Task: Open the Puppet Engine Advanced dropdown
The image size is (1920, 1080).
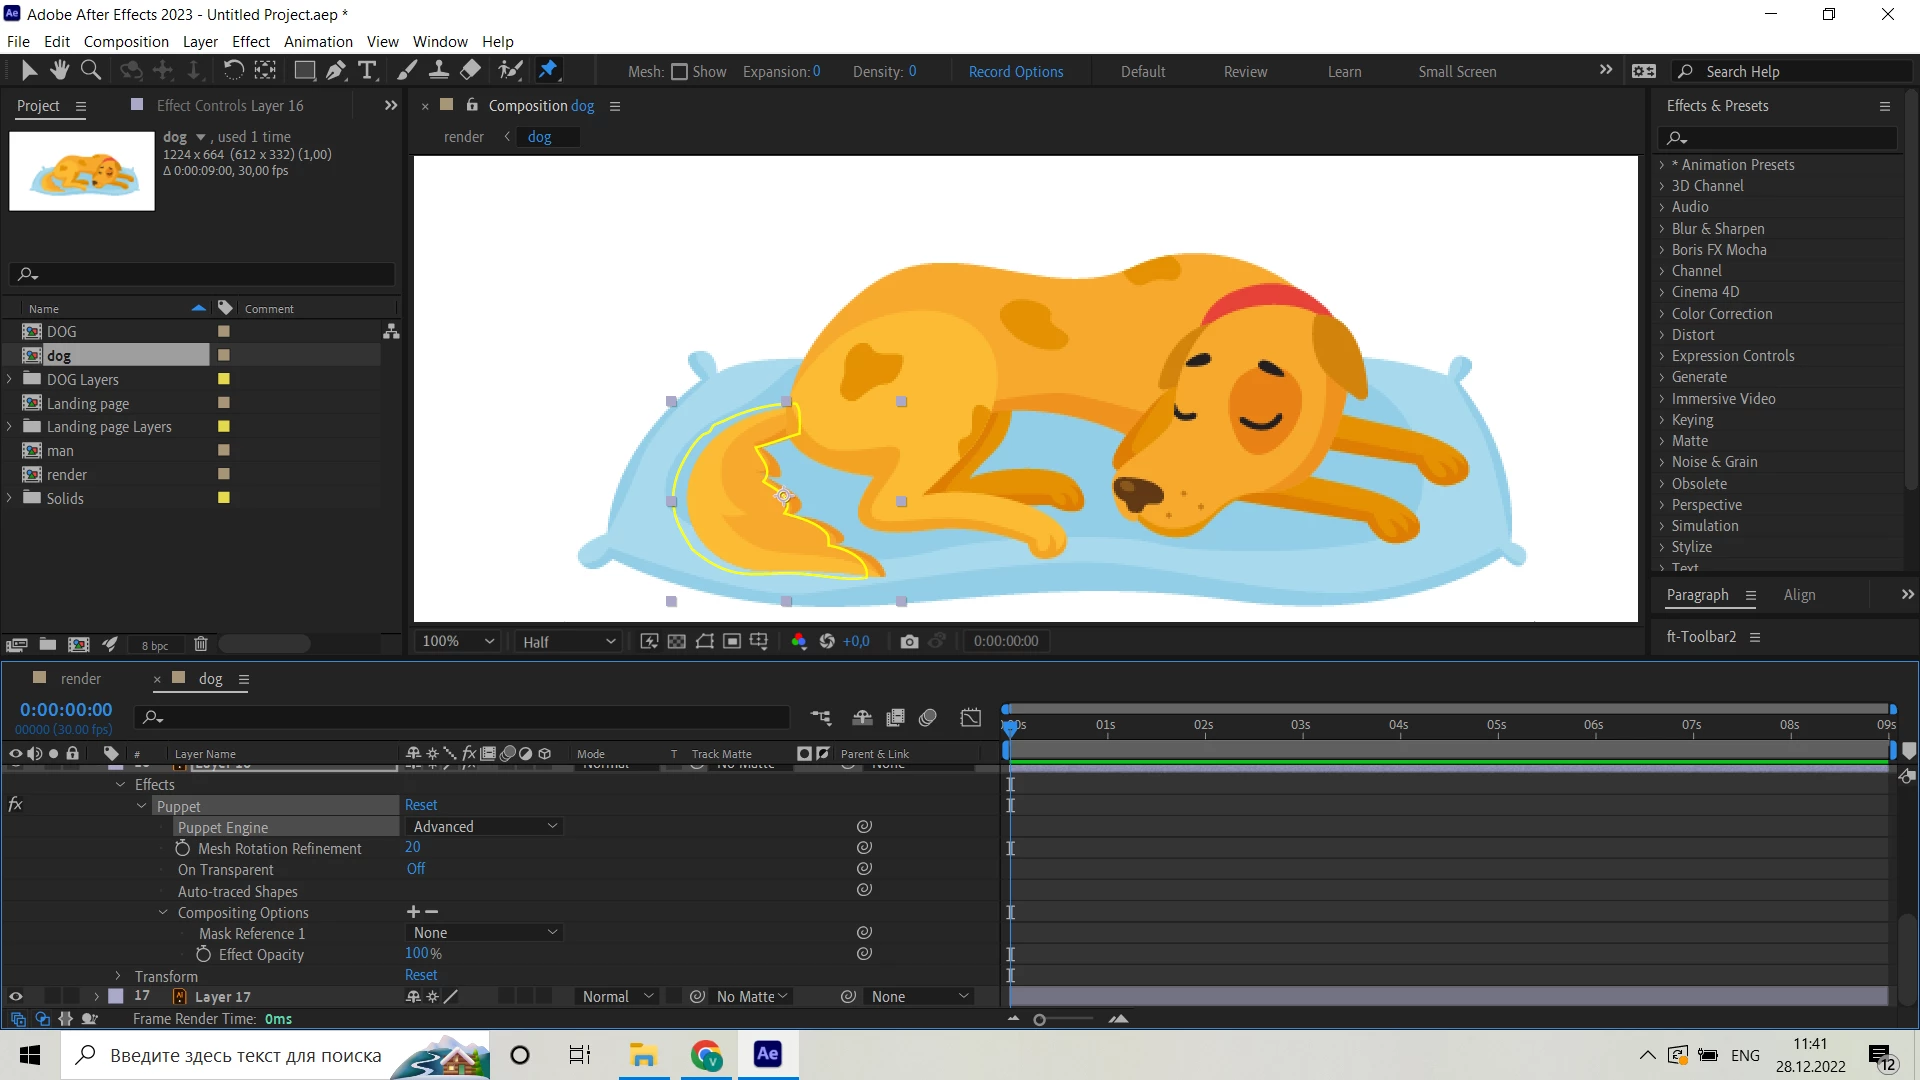Action: pyautogui.click(x=484, y=827)
